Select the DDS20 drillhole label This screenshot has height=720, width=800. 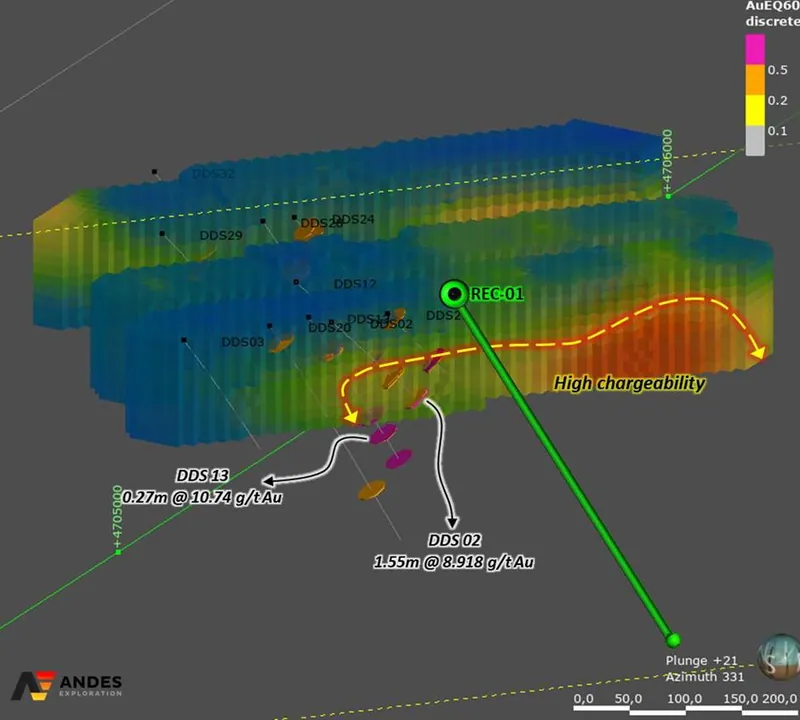pos(330,328)
